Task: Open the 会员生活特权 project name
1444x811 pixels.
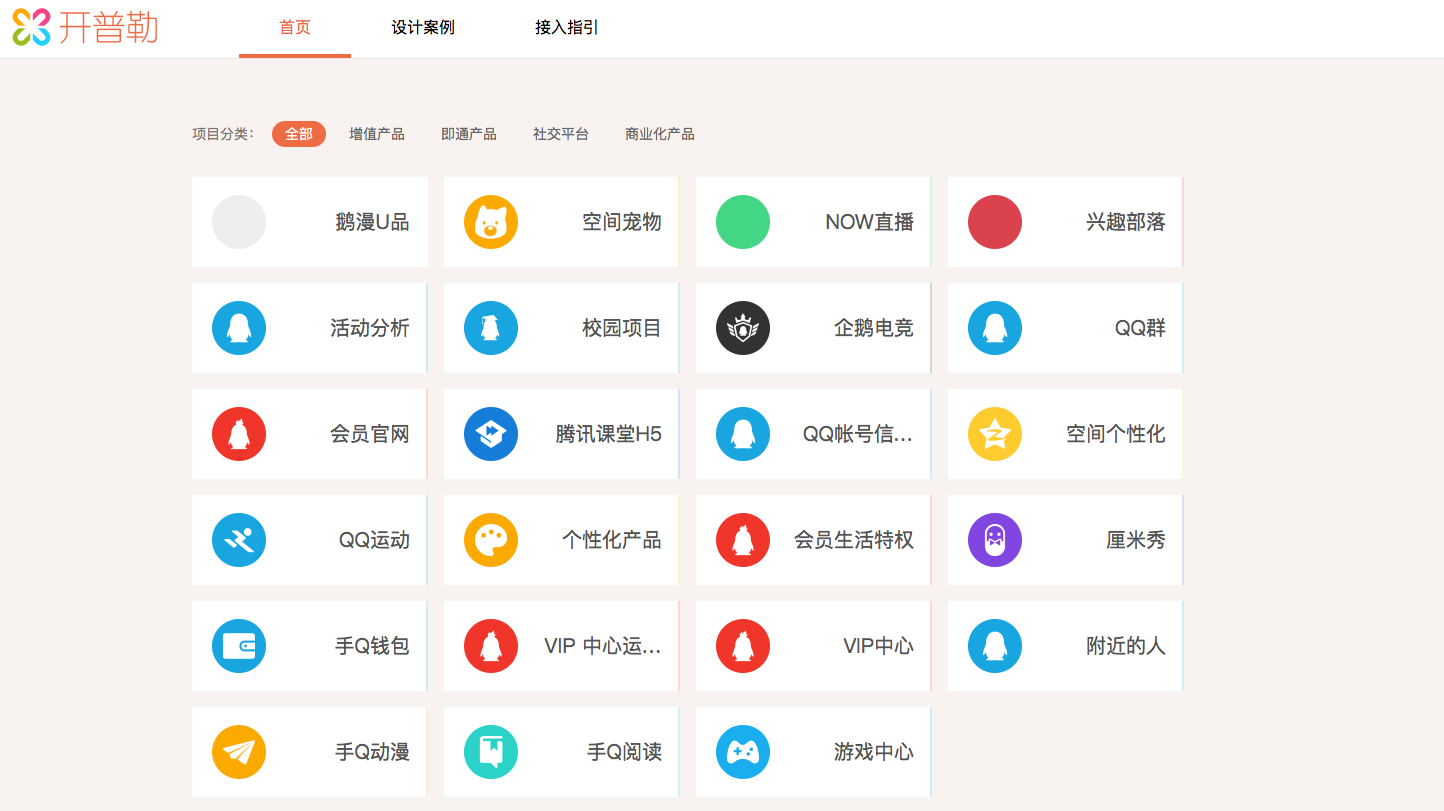Action: point(854,540)
